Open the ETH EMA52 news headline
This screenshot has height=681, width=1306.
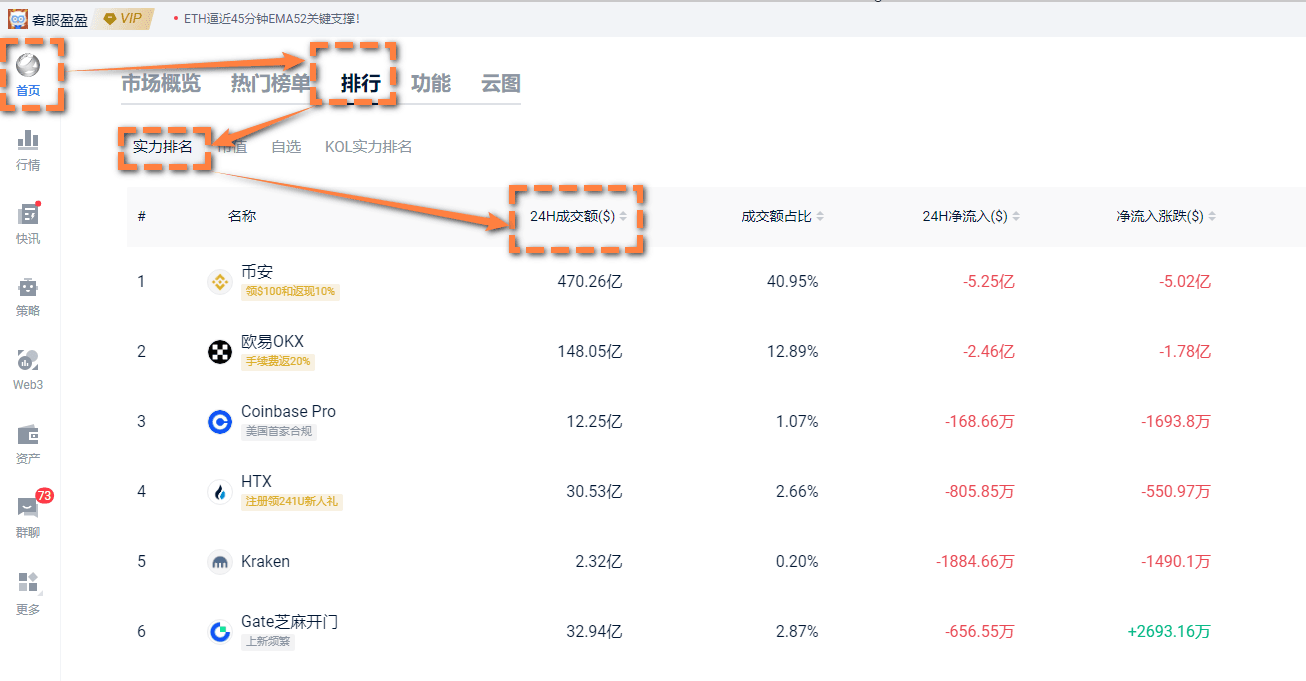[x=271, y=18]
